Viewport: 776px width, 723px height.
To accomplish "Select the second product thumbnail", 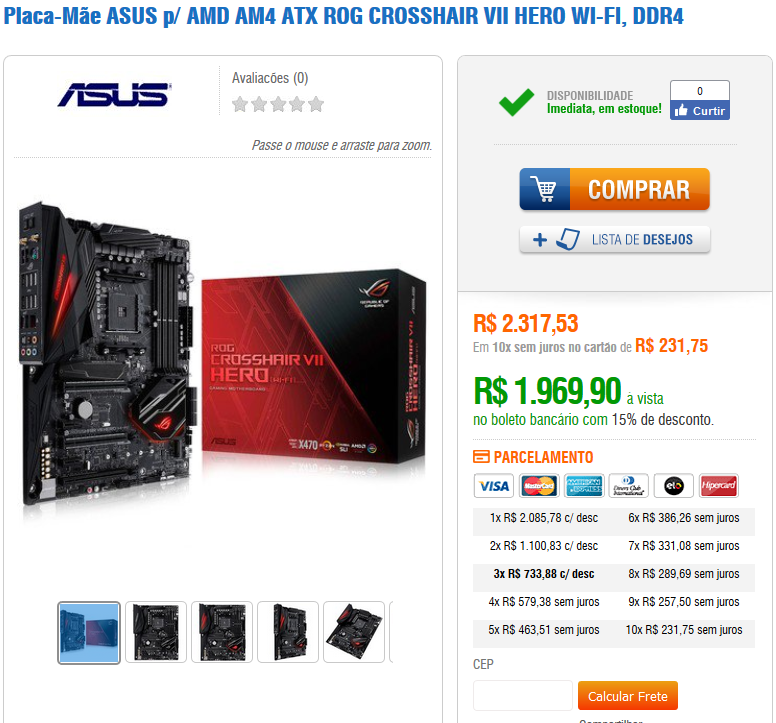I will pyautogui.click(x=156, y=632).
